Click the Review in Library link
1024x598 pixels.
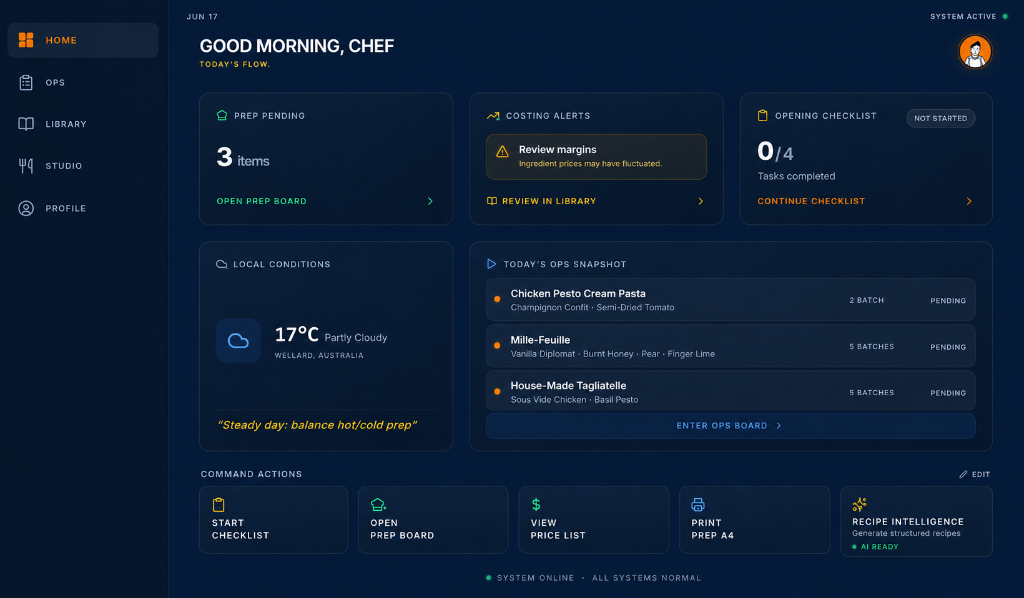[x=549, y=201]
